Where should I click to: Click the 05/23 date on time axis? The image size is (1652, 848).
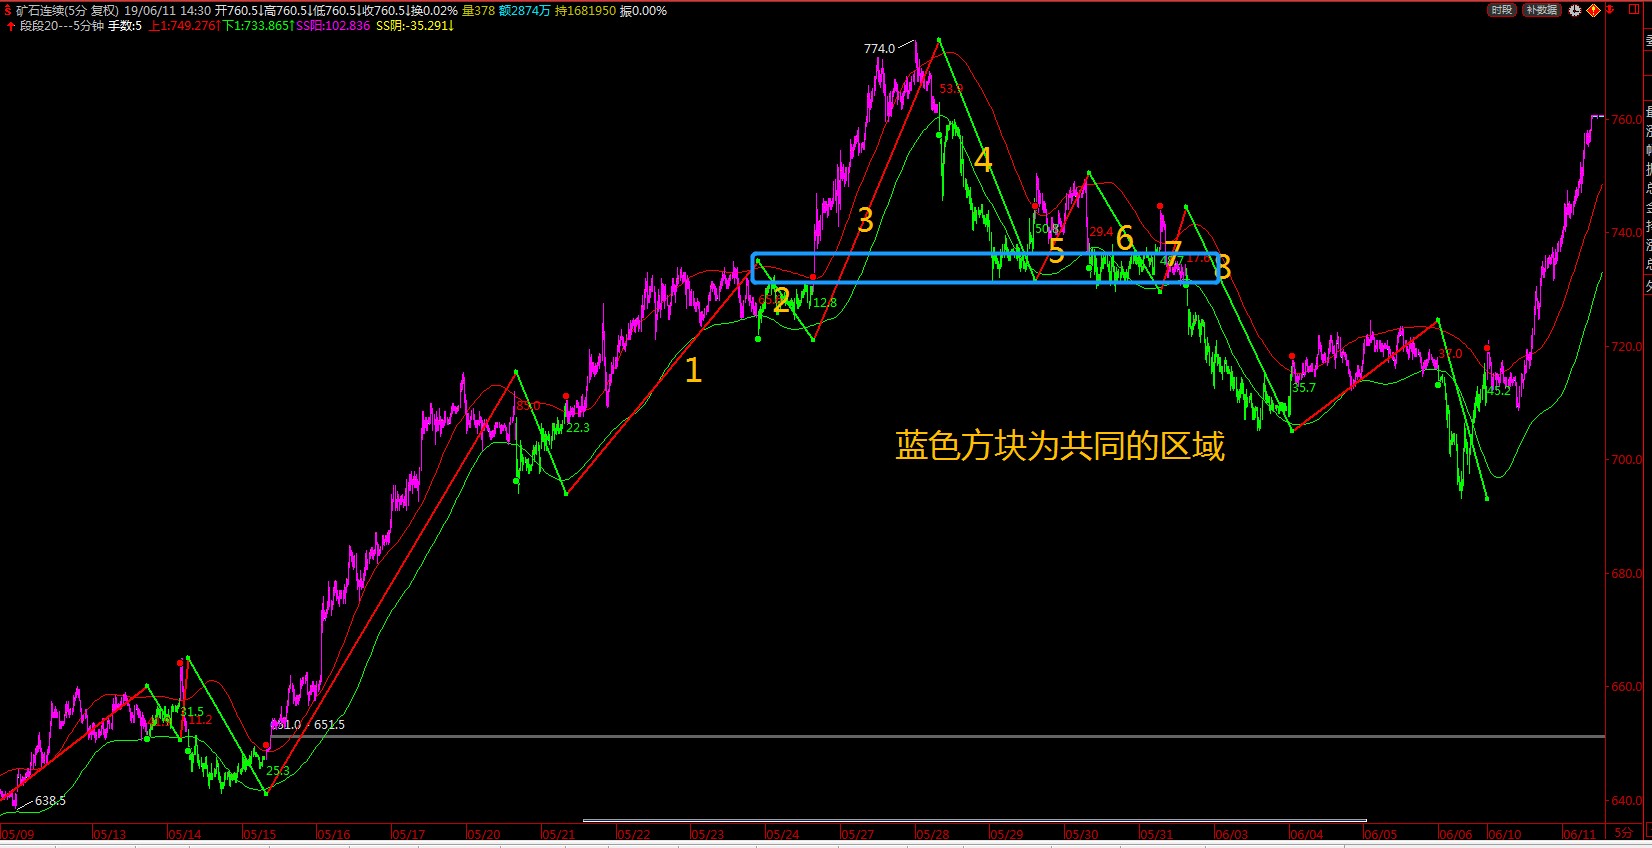(708, 834)
